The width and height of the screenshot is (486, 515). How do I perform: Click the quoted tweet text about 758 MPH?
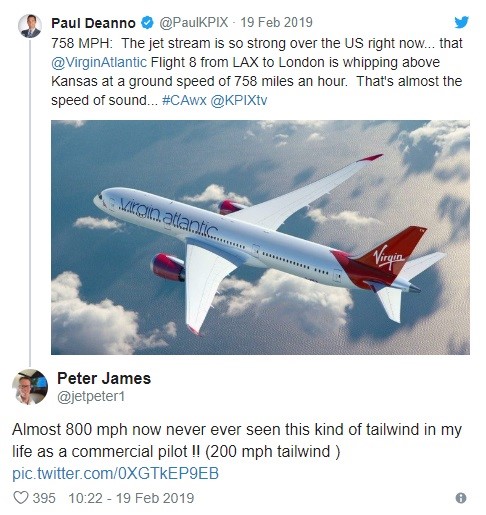(x=257, y=72)
